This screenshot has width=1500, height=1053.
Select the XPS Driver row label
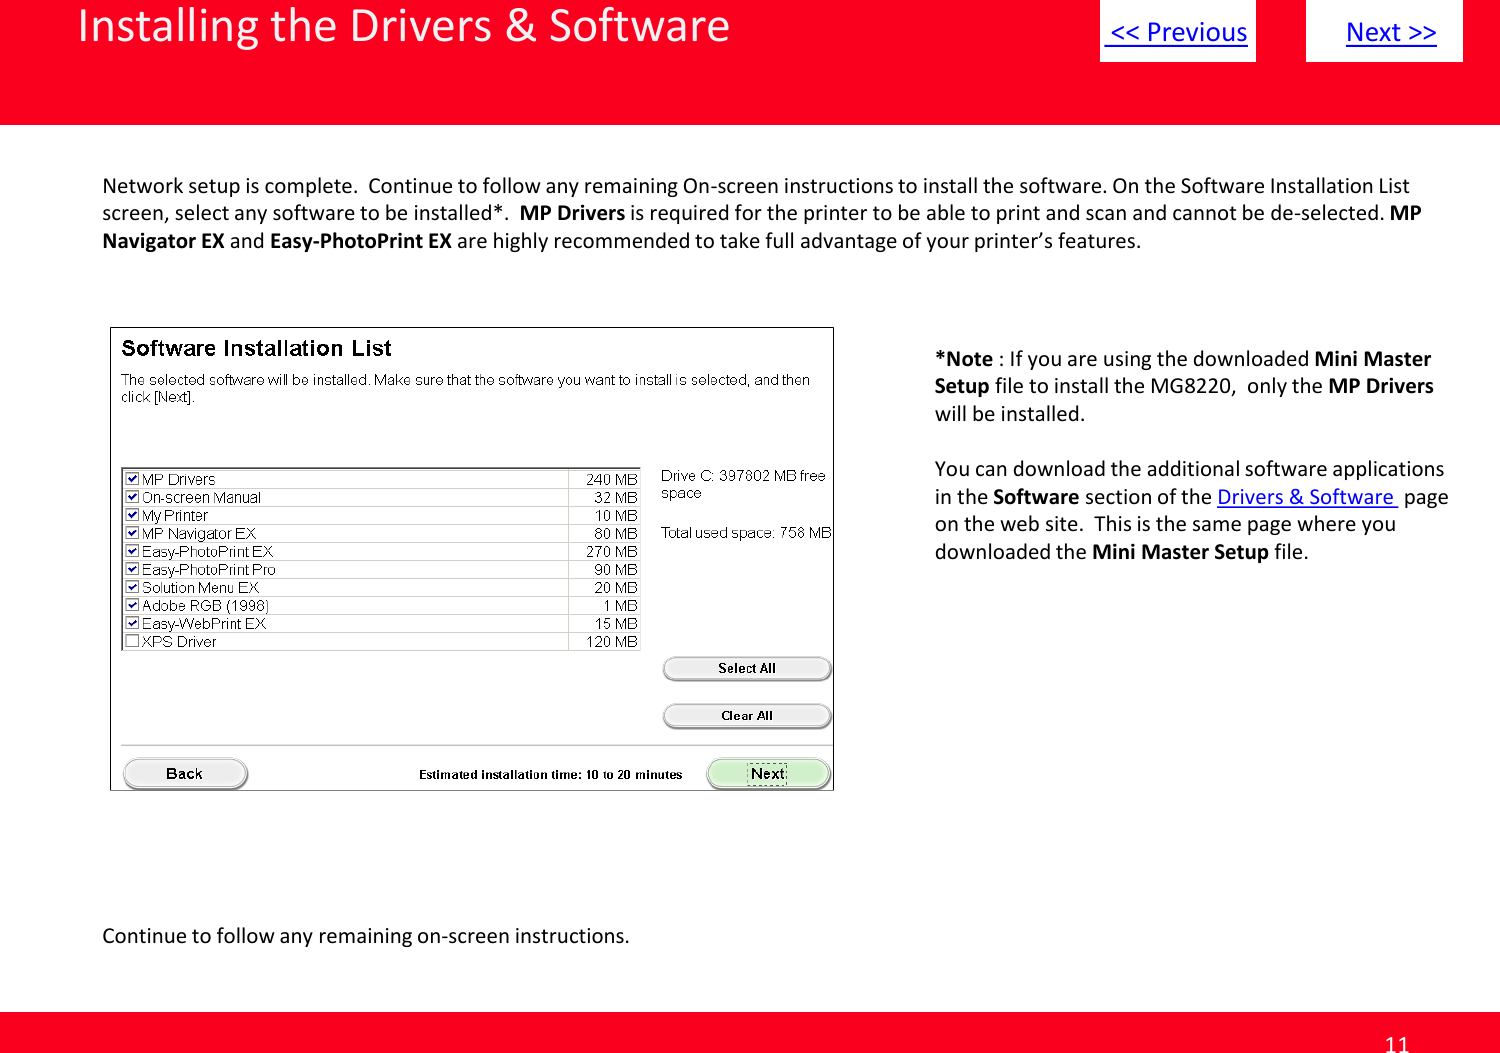tap(179, 642)
